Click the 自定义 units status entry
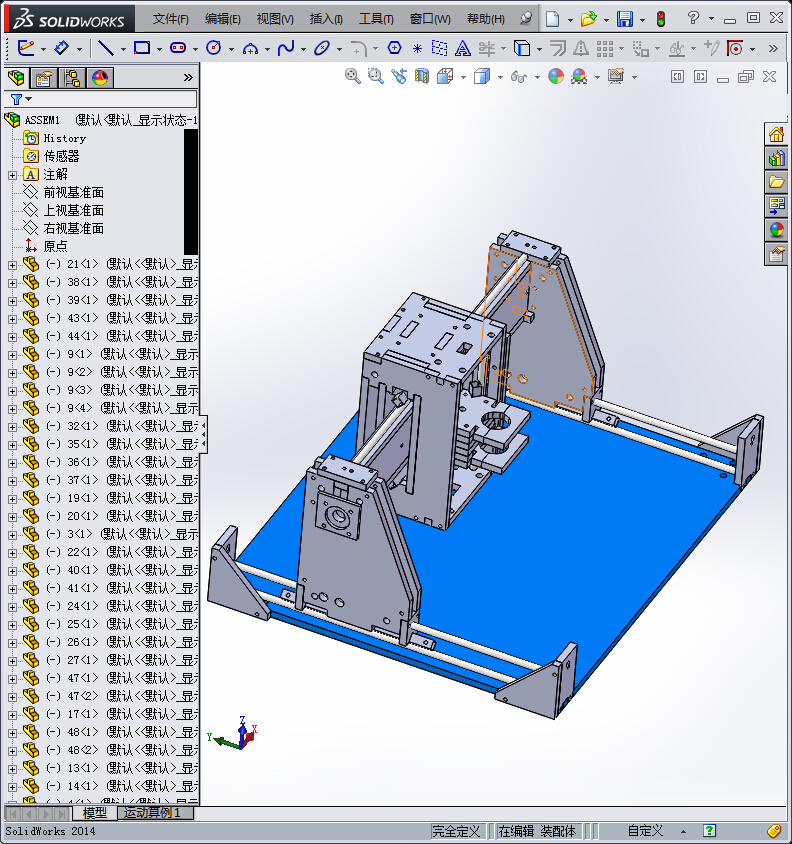 645,831
